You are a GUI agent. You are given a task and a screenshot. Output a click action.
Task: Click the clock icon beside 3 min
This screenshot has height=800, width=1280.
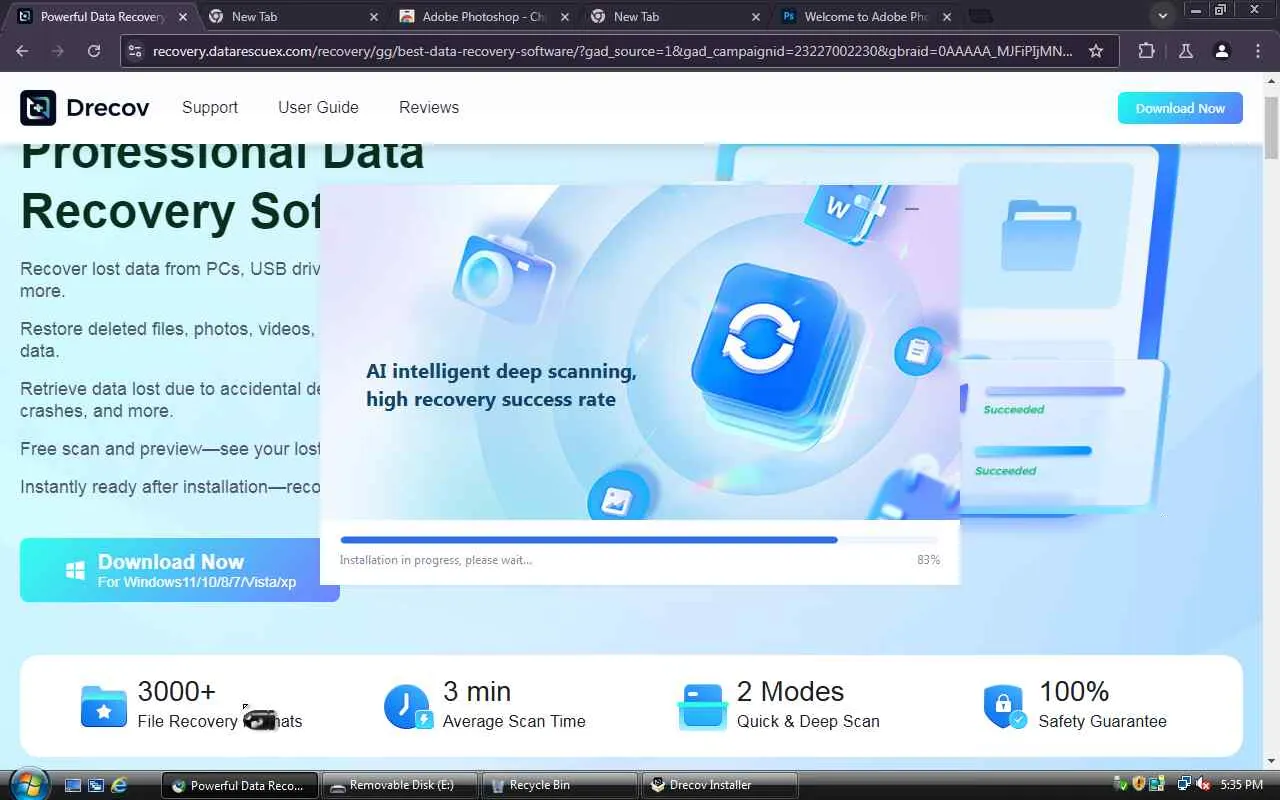pos(408,706)
